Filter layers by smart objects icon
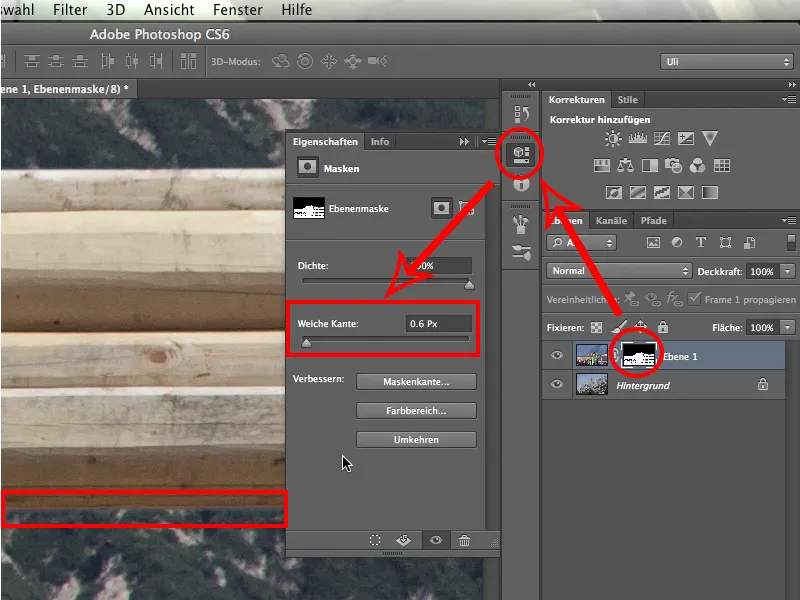Image resolution: width=800 pixels, height=600 pixels. point(749,242)
